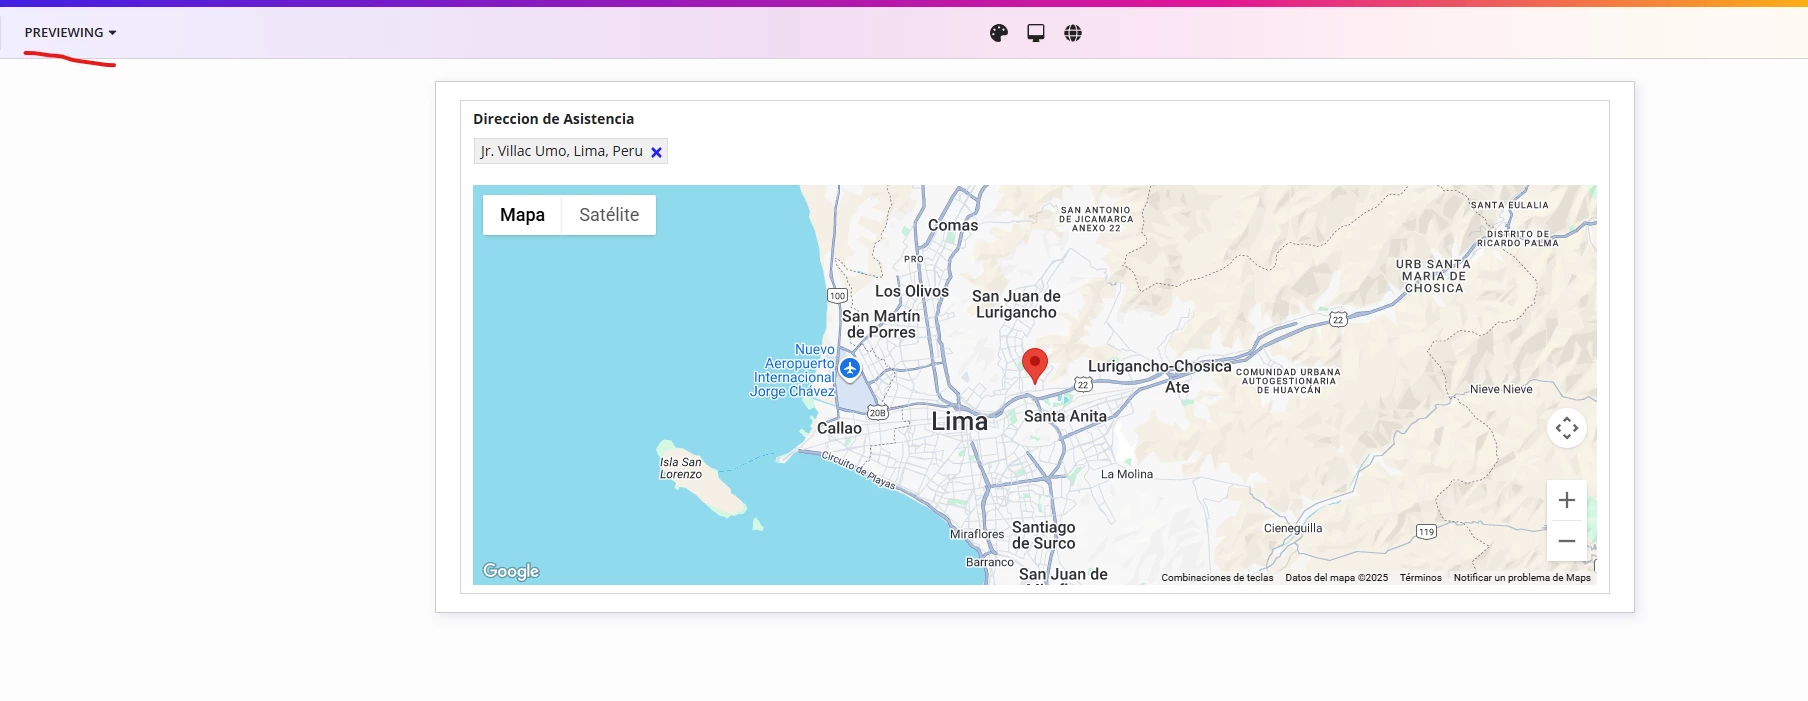The image size is (1808, 701).
Task: Click San Martín de Porres label
Action: tap(881, 324)
